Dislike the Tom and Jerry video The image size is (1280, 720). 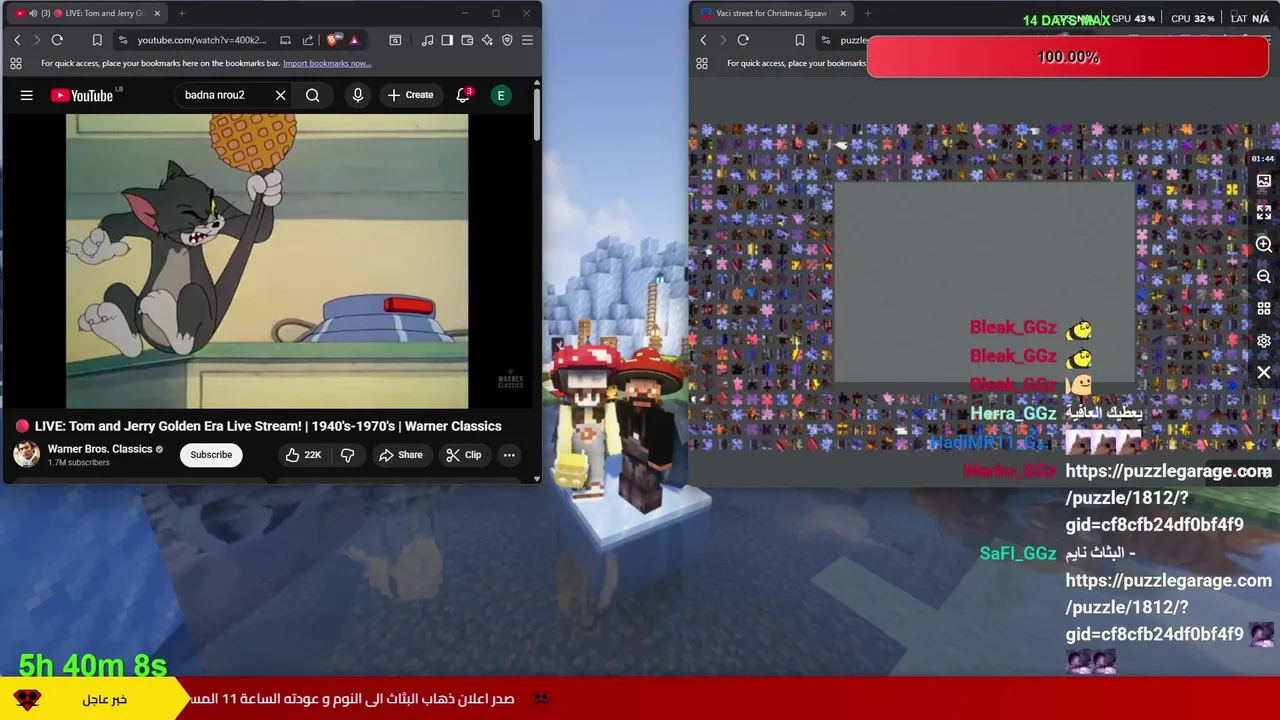pyautogui.click(x=347, y=455)
